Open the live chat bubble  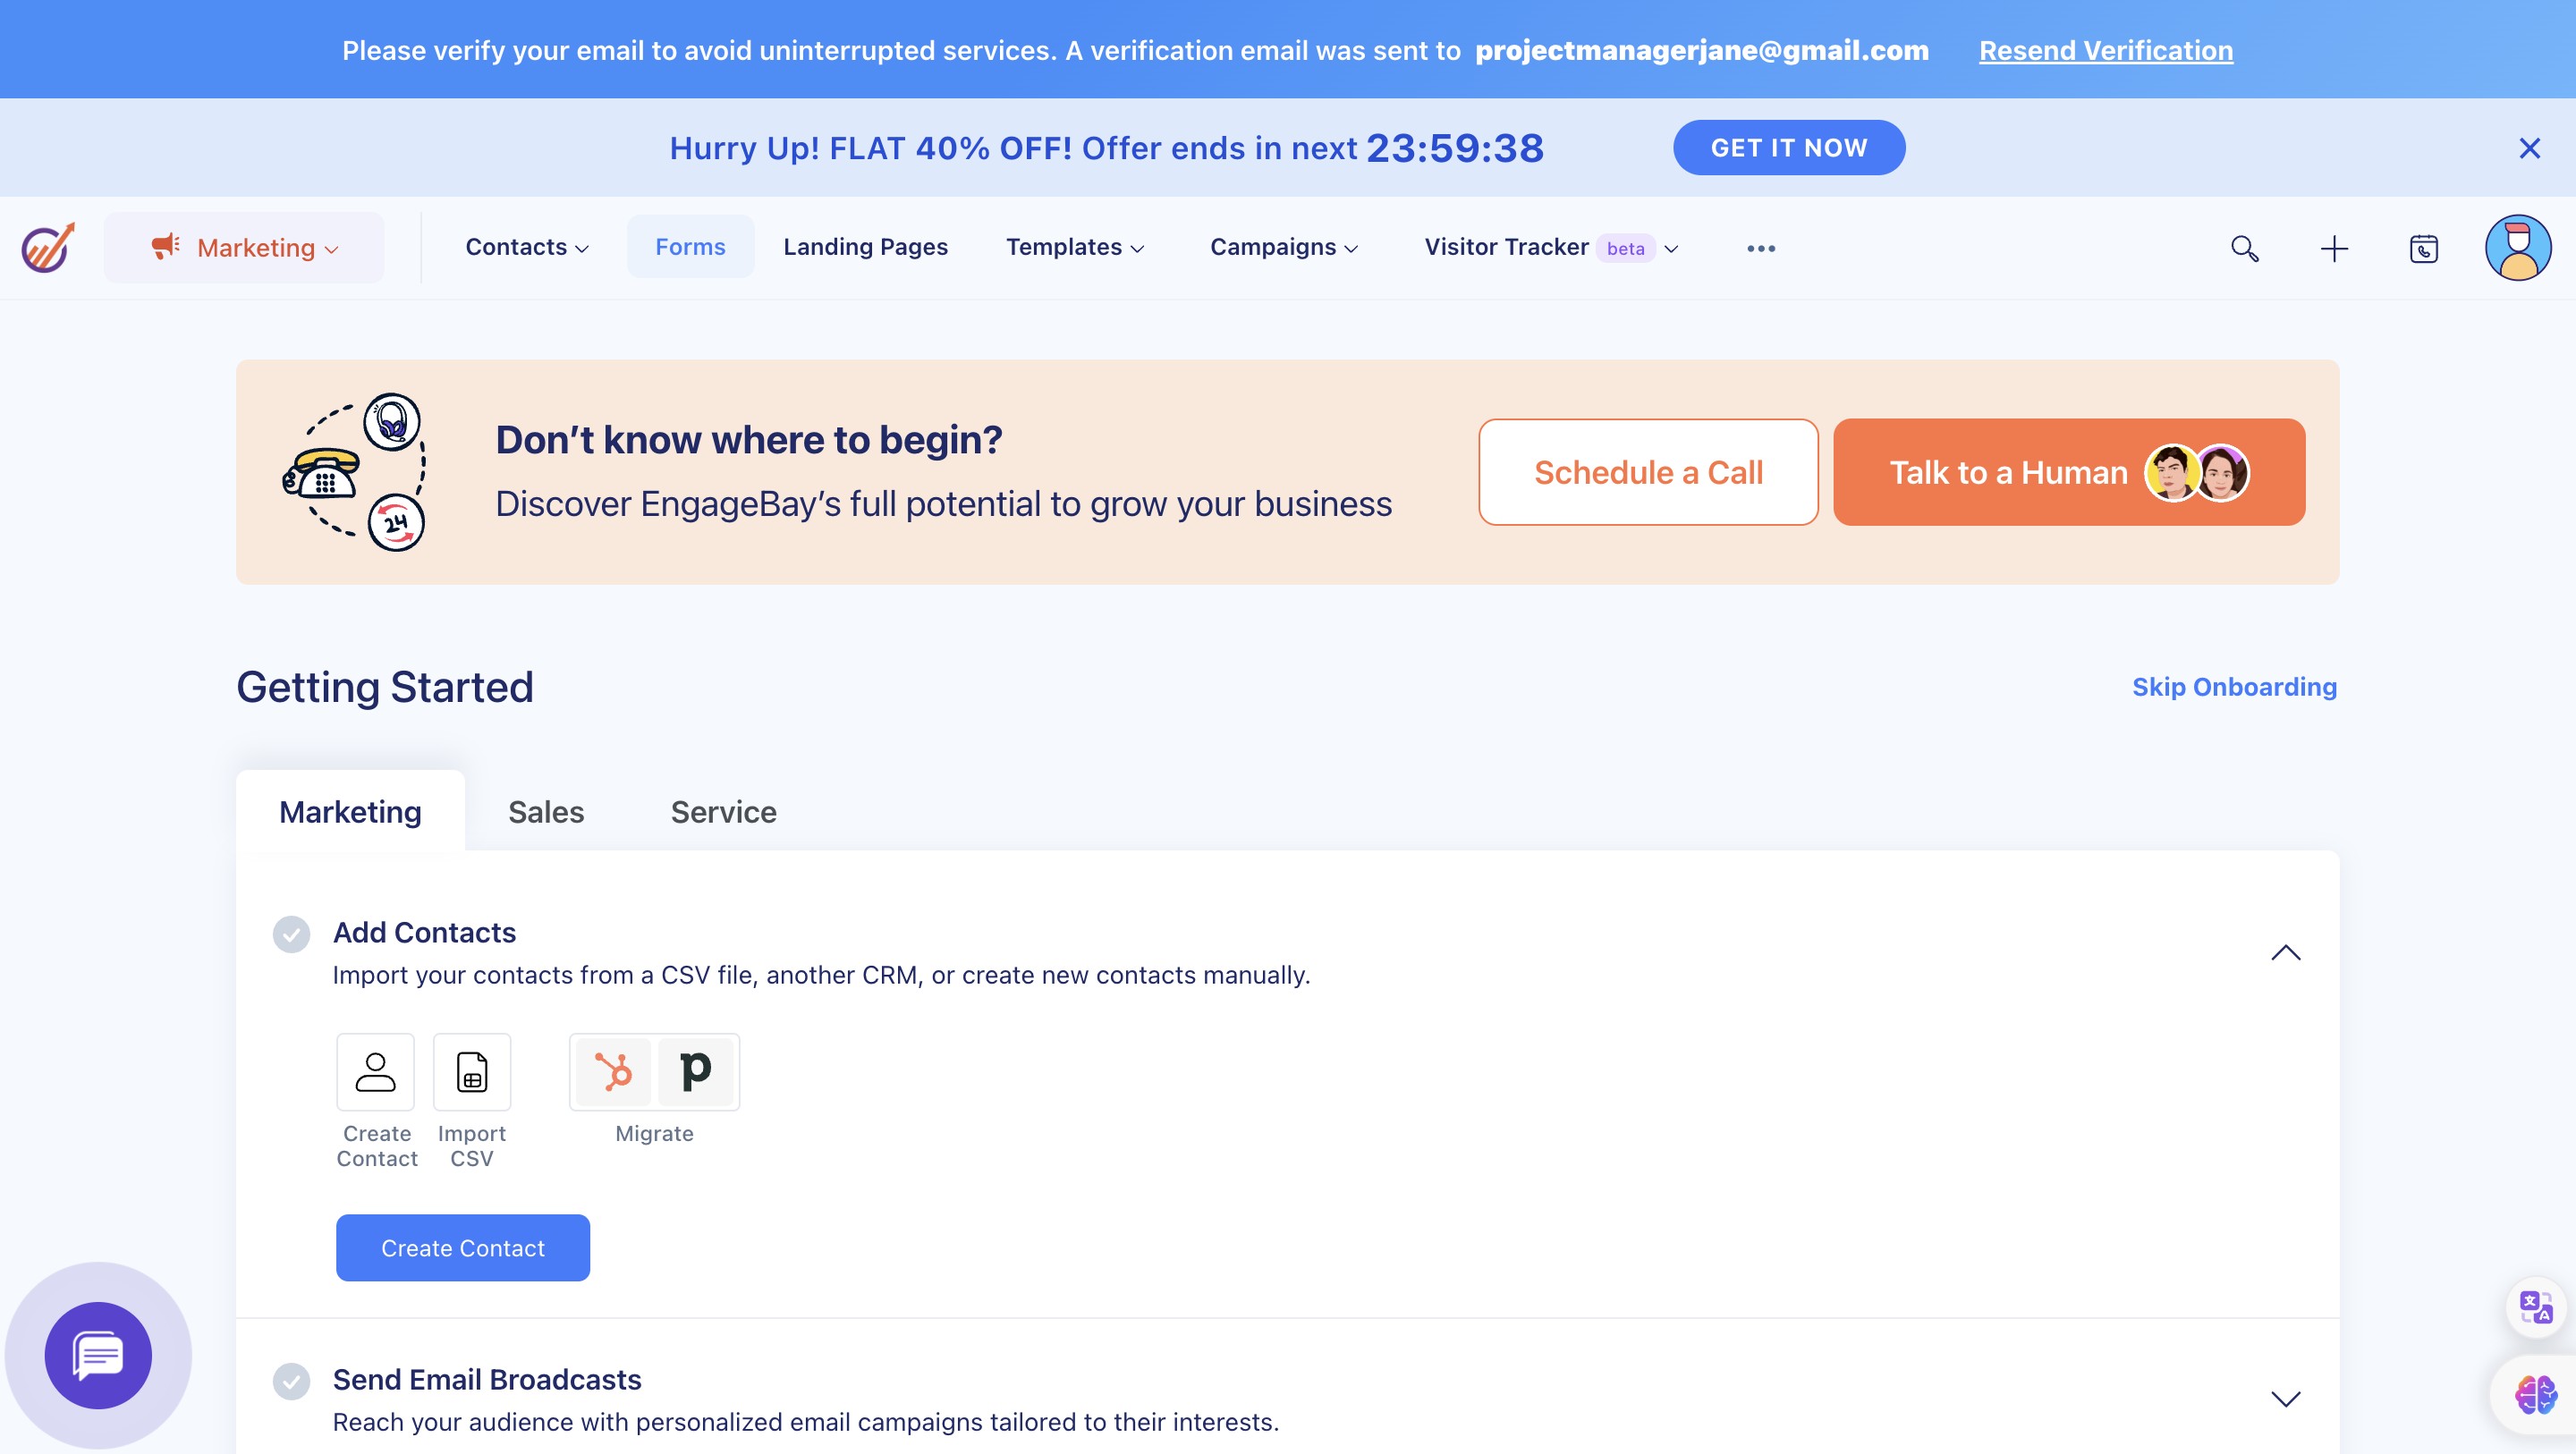point(98,1355)
